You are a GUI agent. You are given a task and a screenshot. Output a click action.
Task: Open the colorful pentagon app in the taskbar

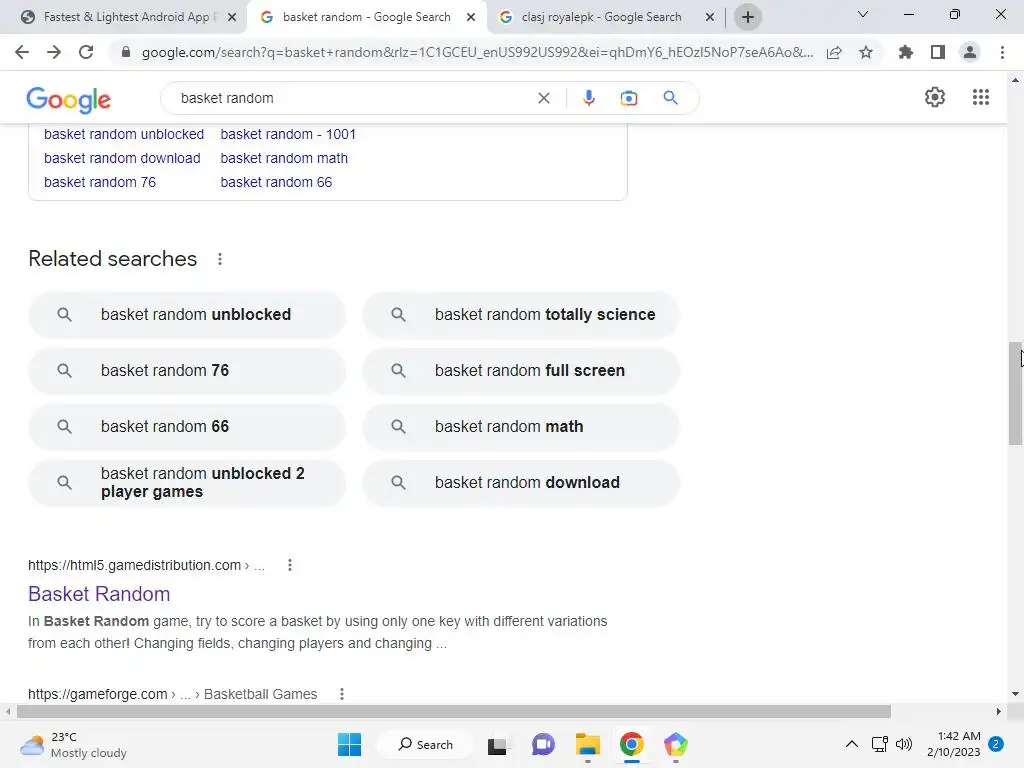tap(676, 744)
